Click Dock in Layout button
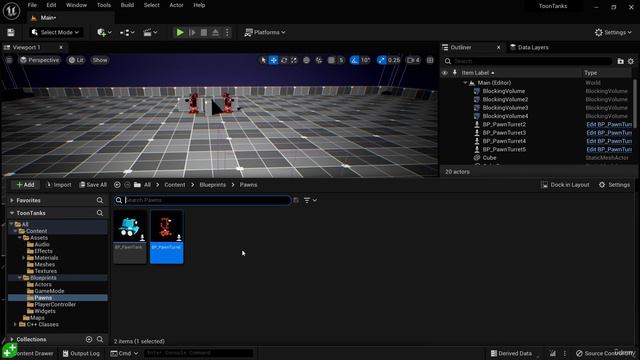The height and width of the screenshot is (360, 640). point(565,185)
